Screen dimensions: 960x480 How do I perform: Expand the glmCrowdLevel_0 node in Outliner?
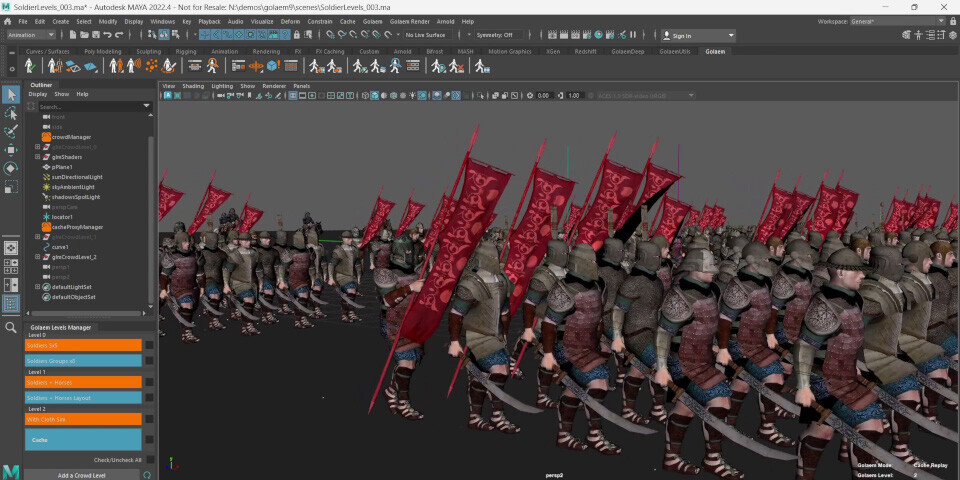[37, 147]
